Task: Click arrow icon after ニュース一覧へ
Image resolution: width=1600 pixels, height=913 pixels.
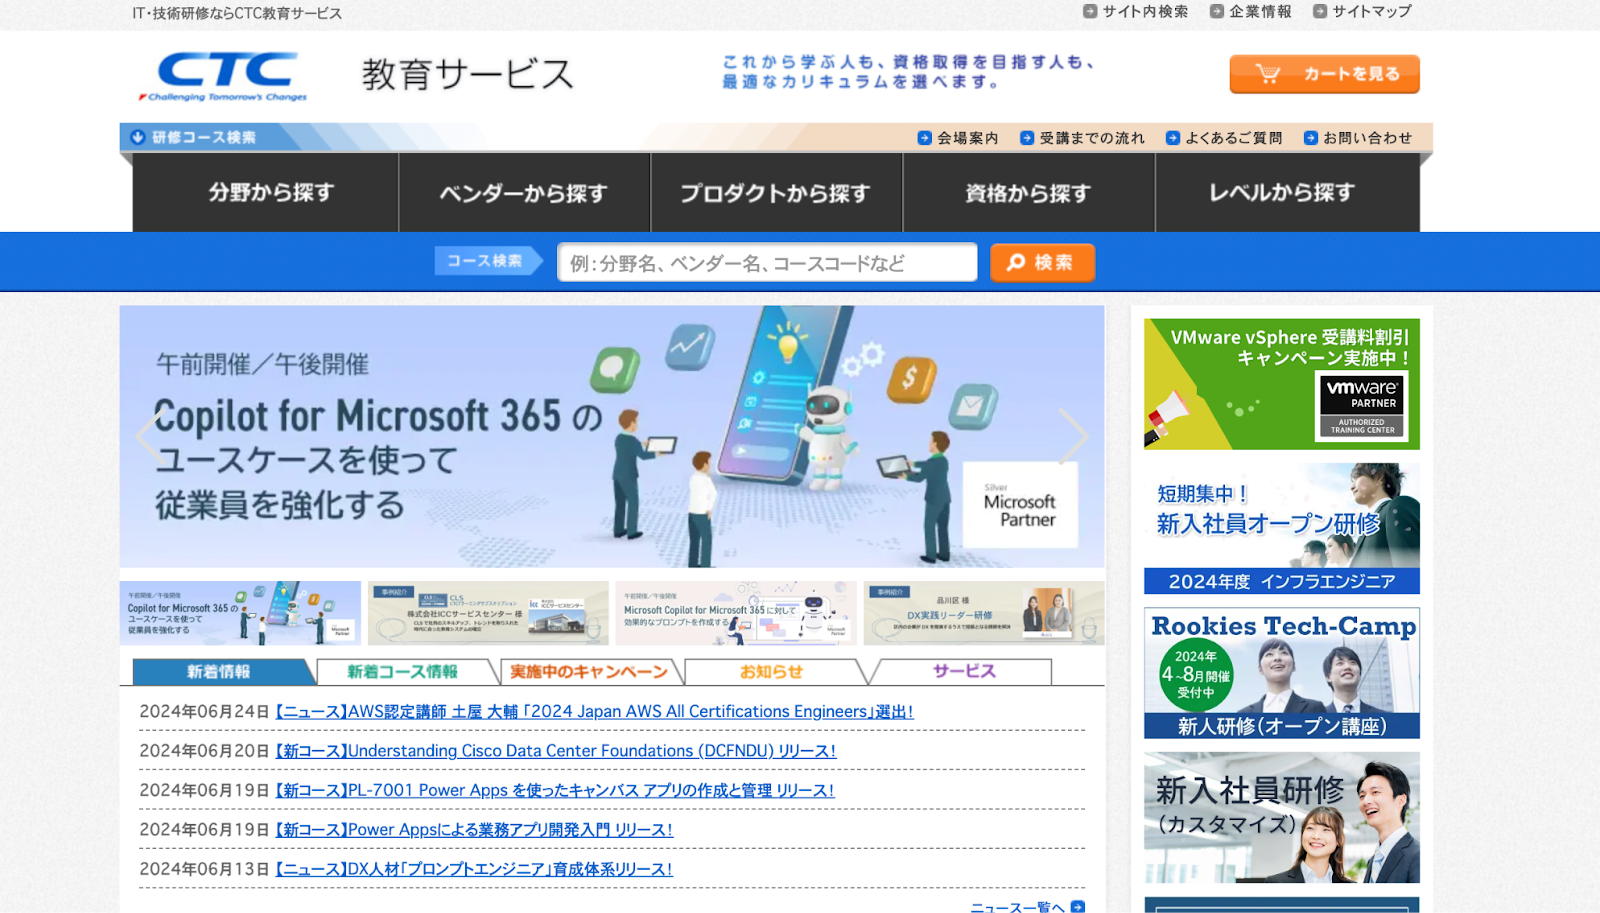Action: coord(1078,906)
